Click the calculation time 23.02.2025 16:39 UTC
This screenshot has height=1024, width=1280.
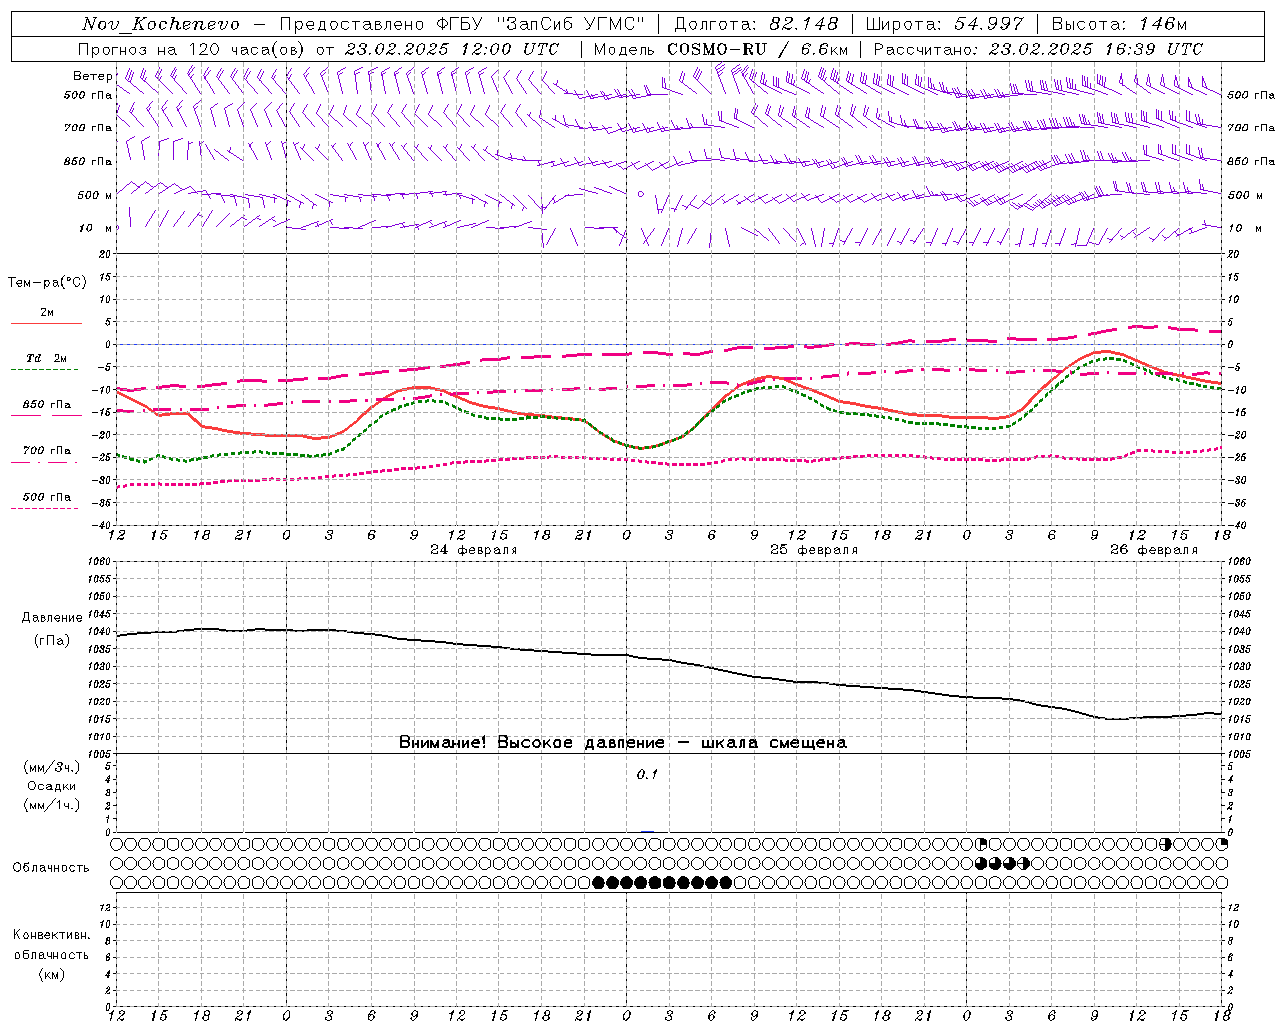1095,49
